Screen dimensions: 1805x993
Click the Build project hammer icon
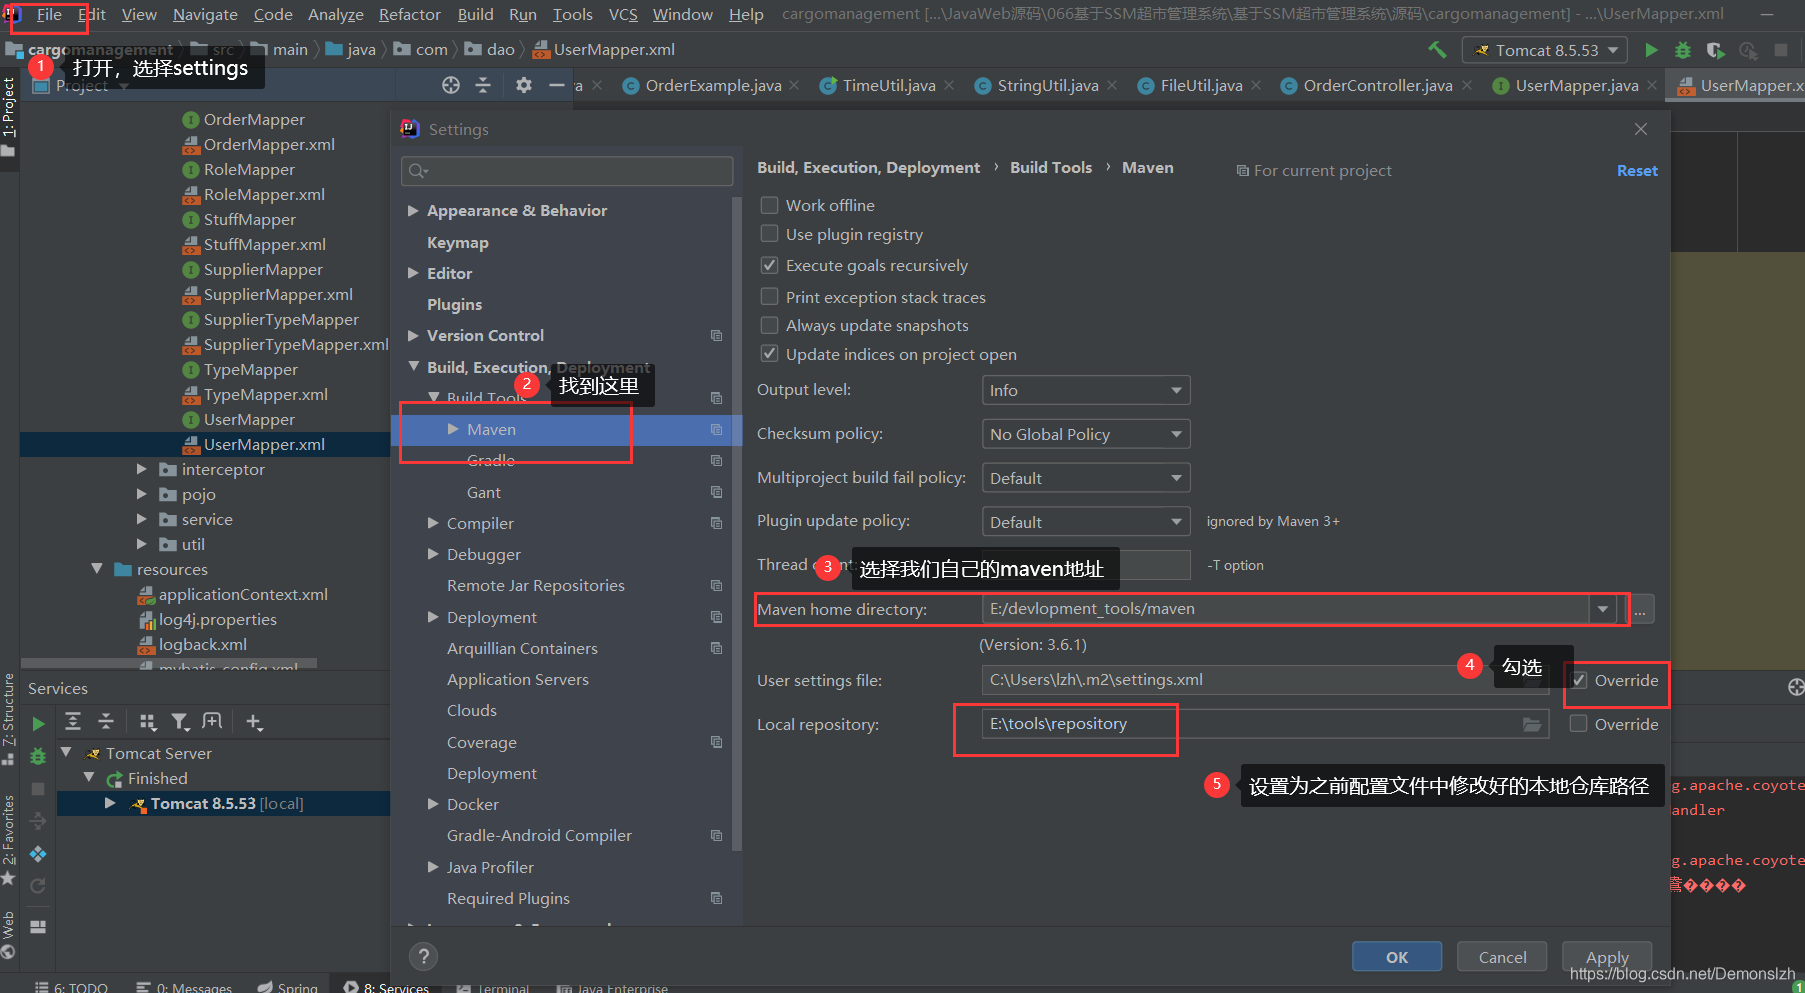1437,50
